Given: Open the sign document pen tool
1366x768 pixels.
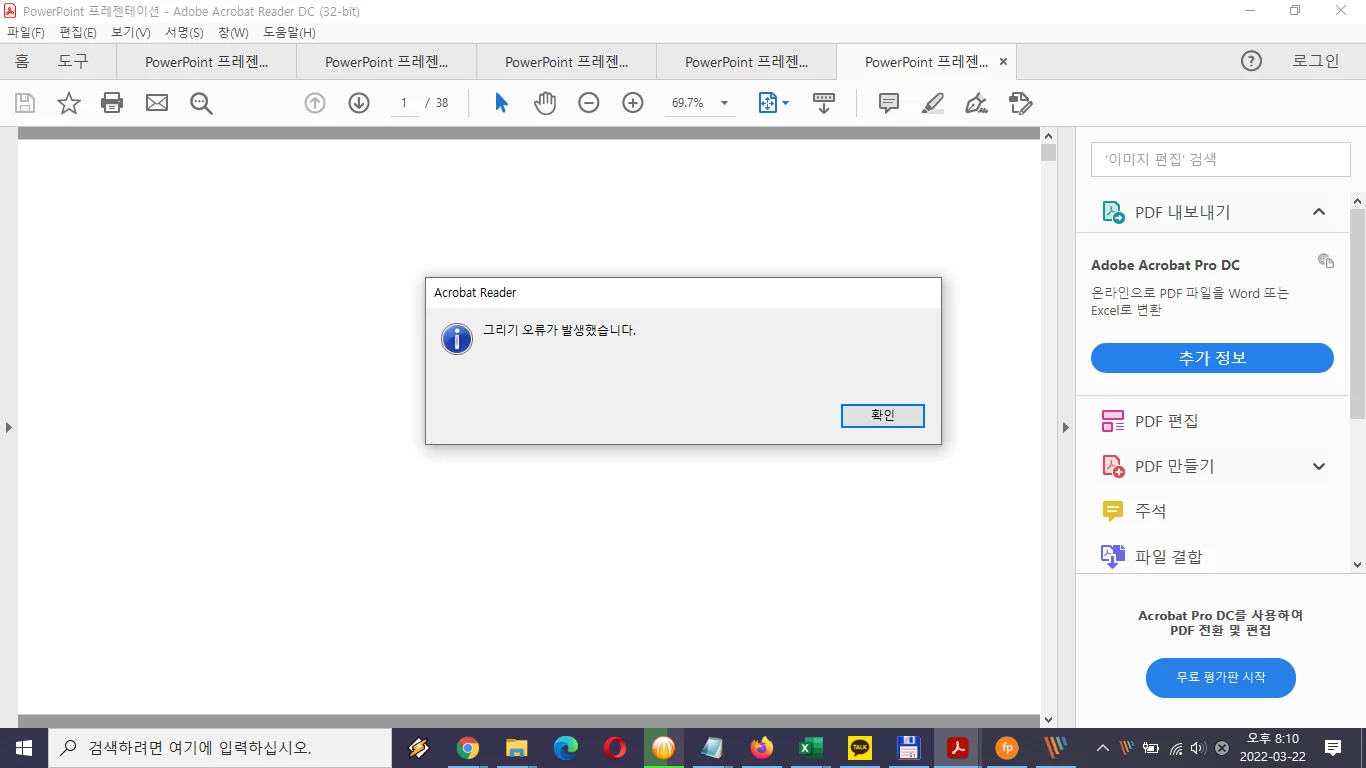Looking at the screenshot, I should (977, 103).
